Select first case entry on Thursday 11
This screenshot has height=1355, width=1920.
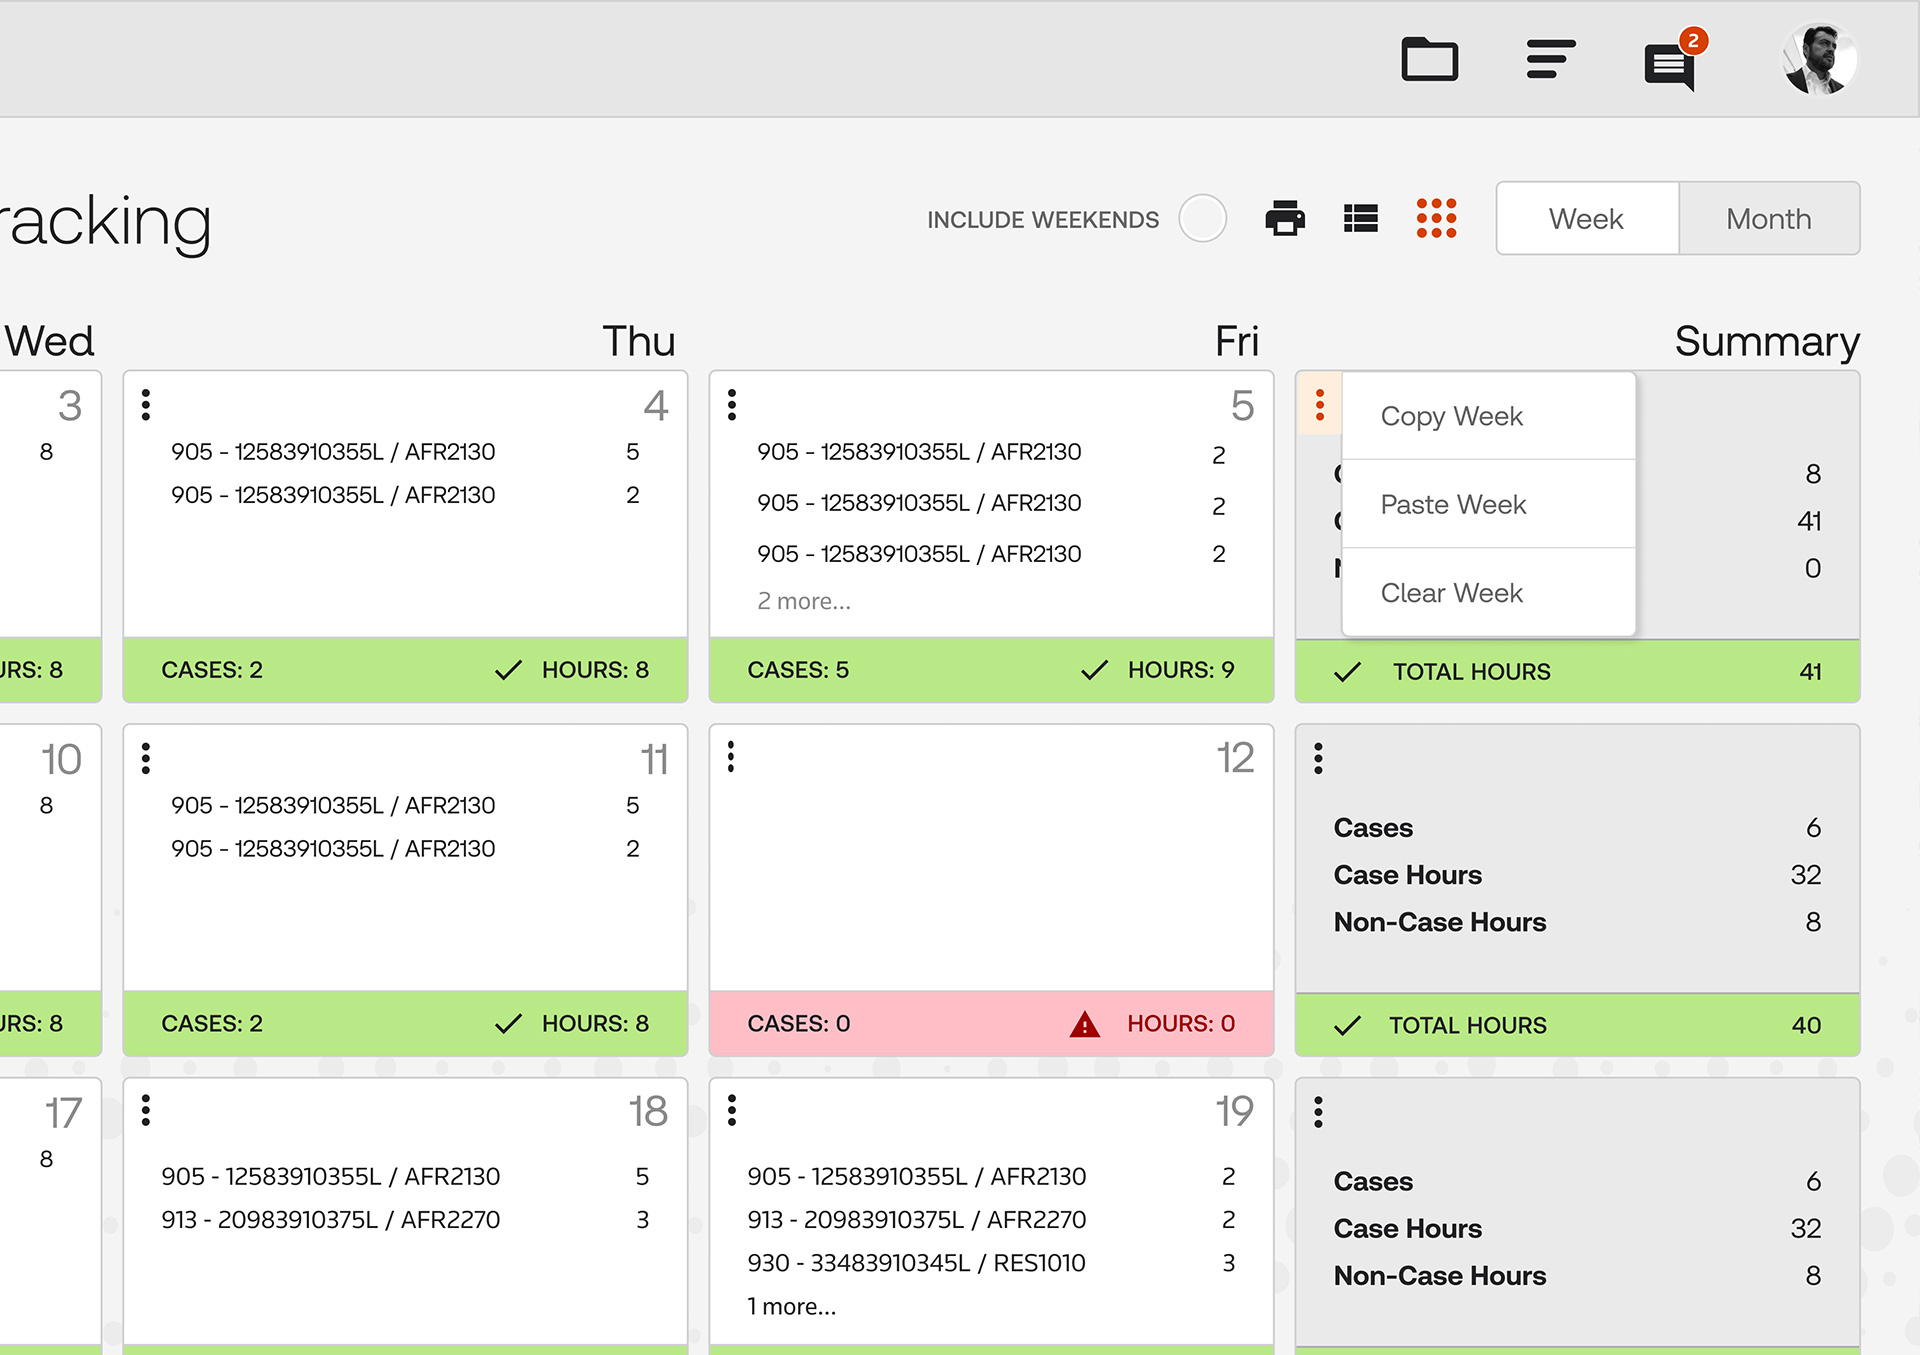(405, 805)
